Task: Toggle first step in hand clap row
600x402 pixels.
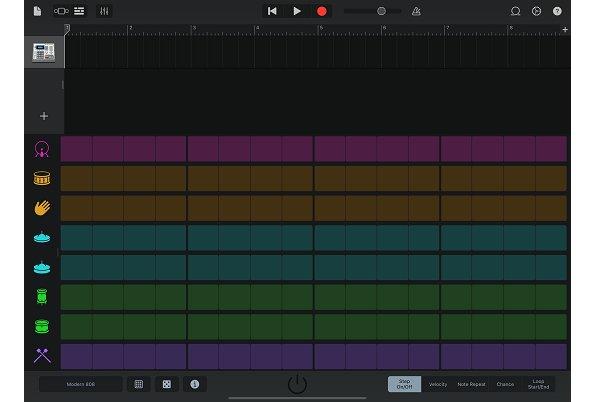Action: [77, 208]
